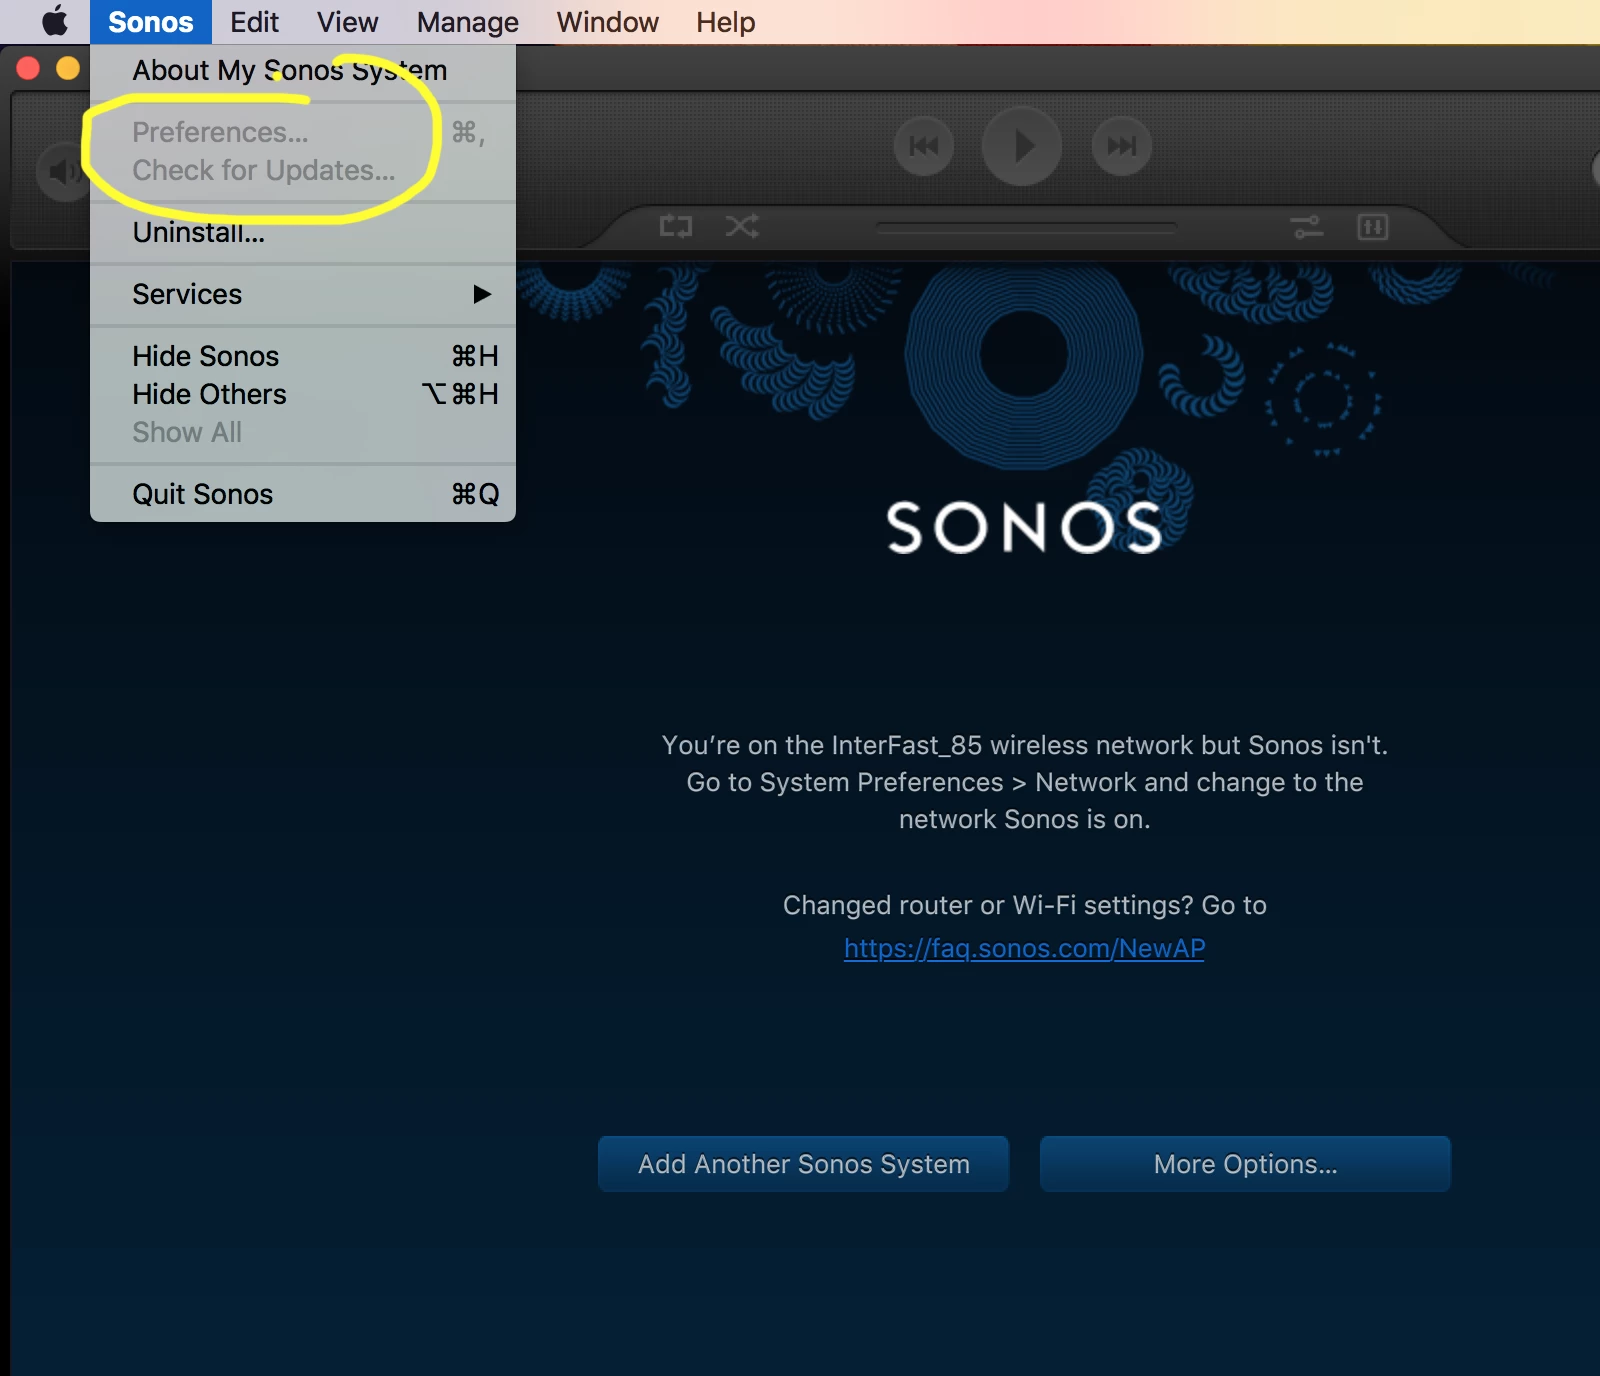Click the Play button
Image resolution: width=1600 pixels, height=1376 pixels.
(1021, 146)
